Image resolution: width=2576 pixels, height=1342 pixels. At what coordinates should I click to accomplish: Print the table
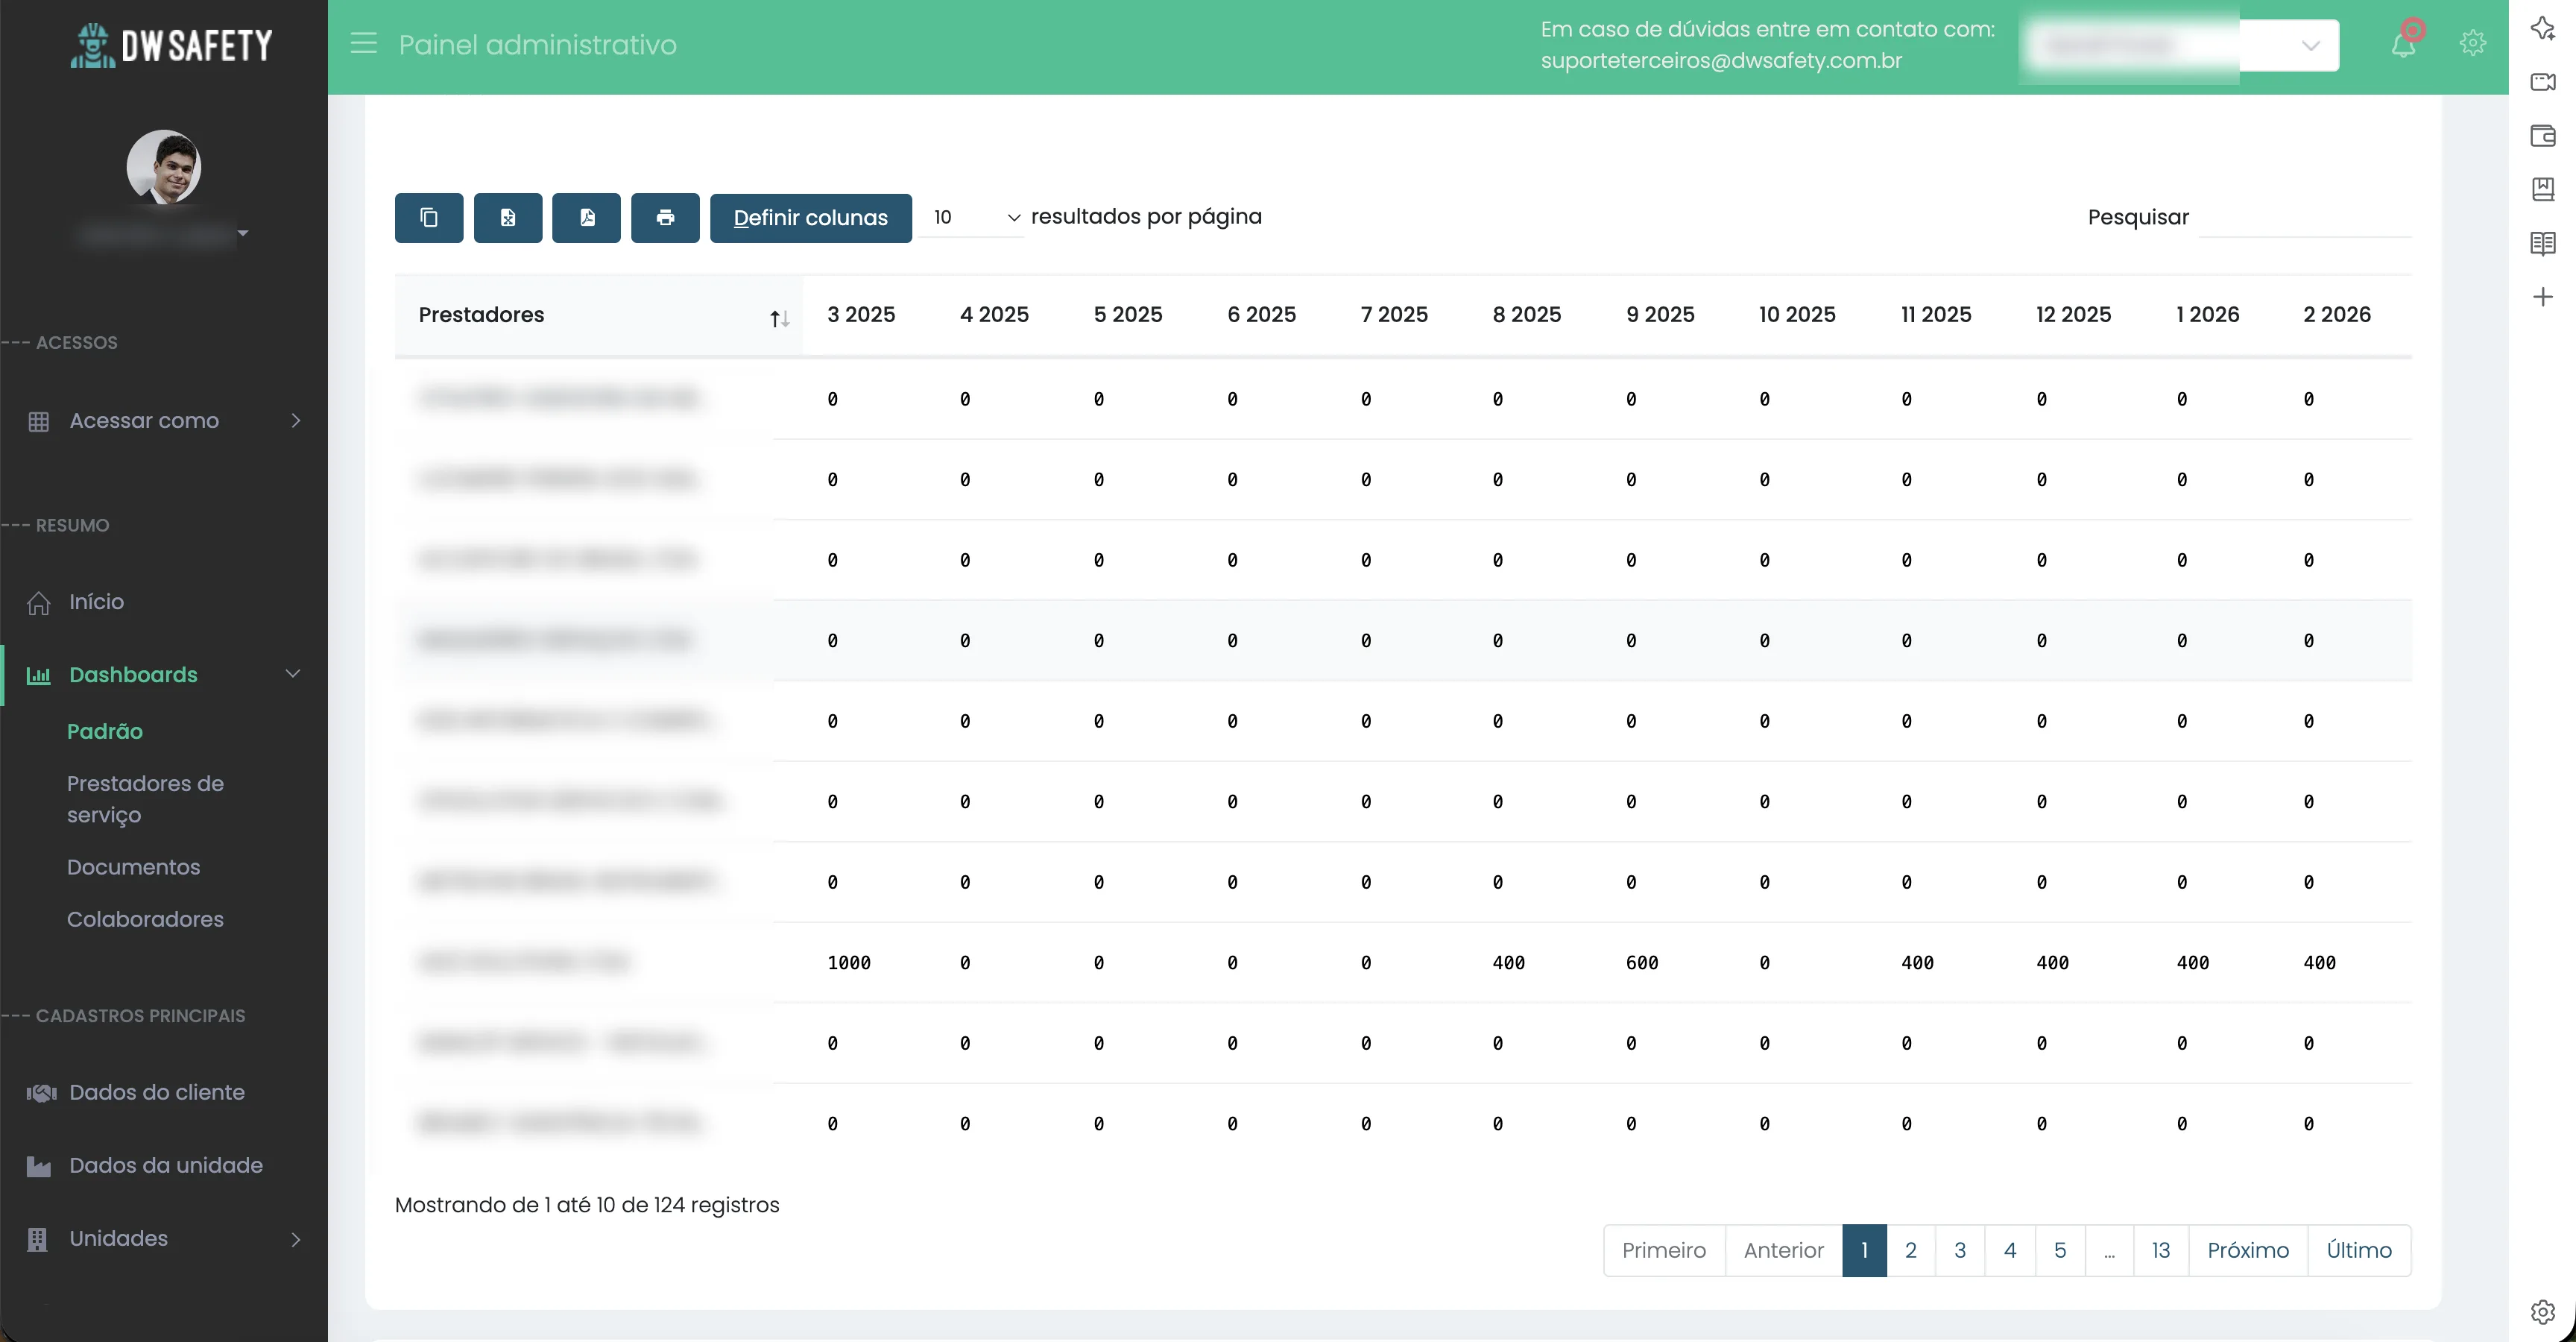(x=665, y=218)
